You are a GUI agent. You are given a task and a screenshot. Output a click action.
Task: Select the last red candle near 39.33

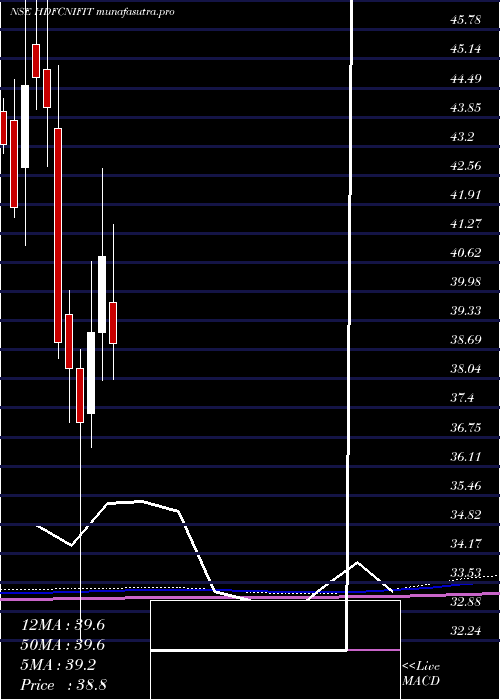tap(113, 323)
